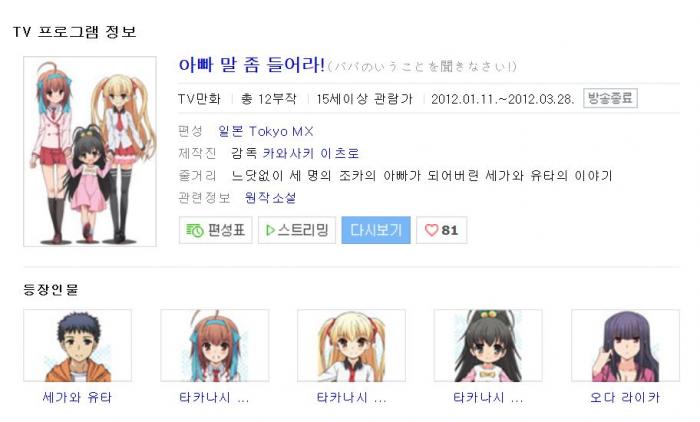Start 스트리밍 streaming playback
700x422 pixels.
point(297,230)
